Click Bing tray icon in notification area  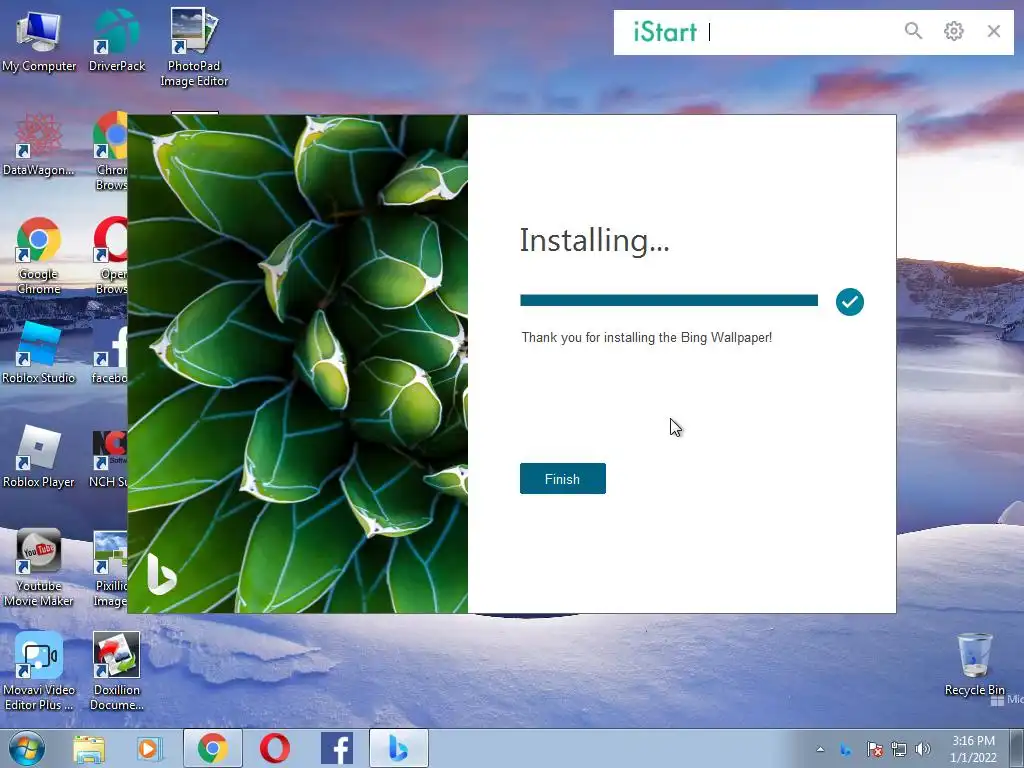[x=846, y=749]
